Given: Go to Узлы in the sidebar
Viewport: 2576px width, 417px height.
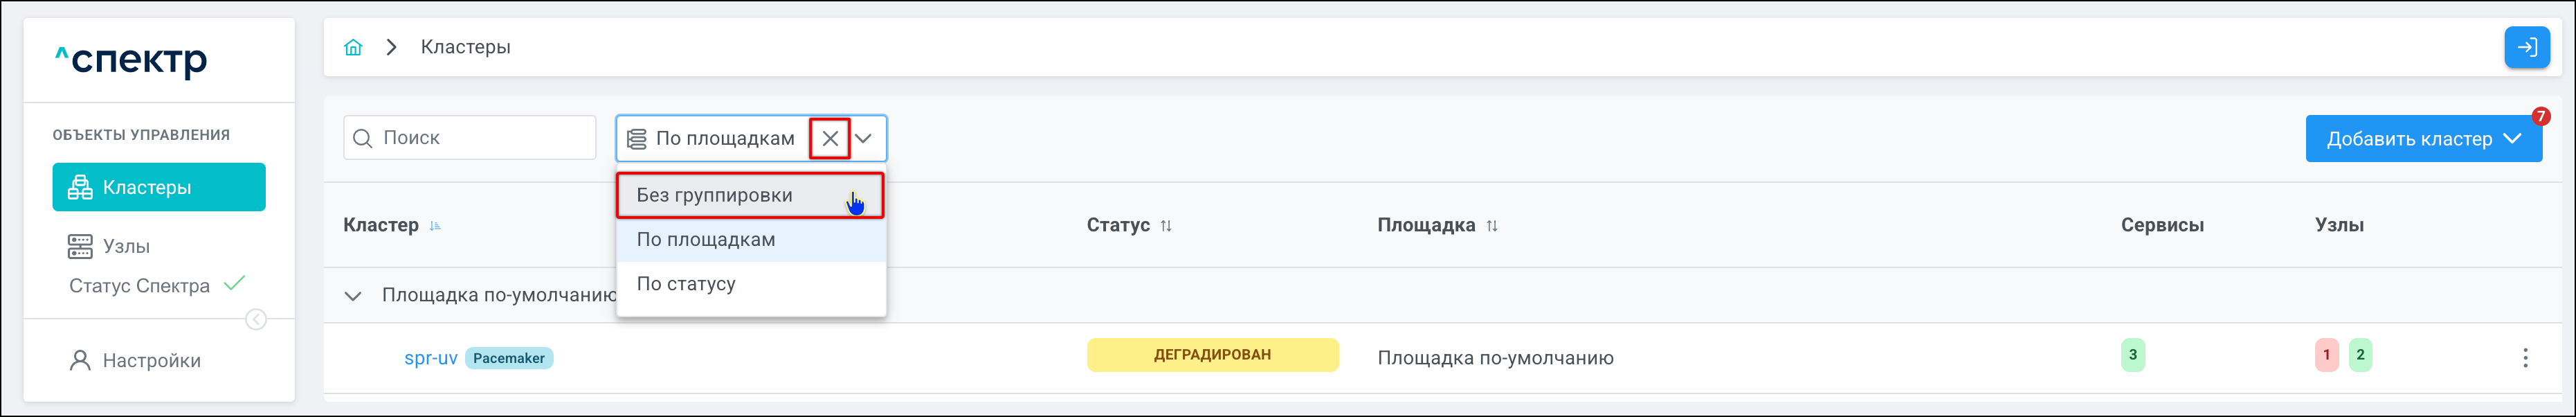Looking at the screenshot, I should click(x=126, y=246).
